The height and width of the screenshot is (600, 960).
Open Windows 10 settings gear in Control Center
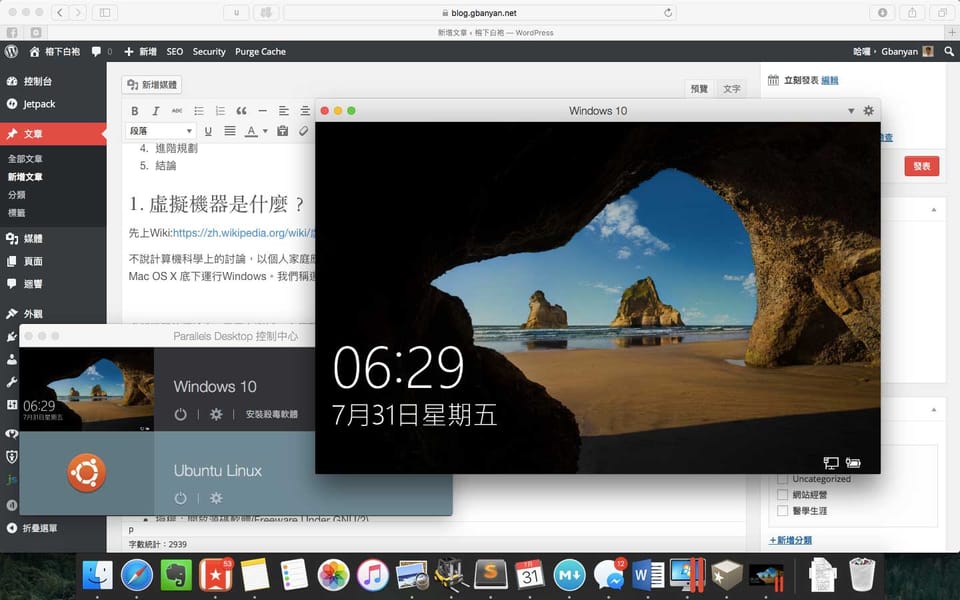coord(216,414)
